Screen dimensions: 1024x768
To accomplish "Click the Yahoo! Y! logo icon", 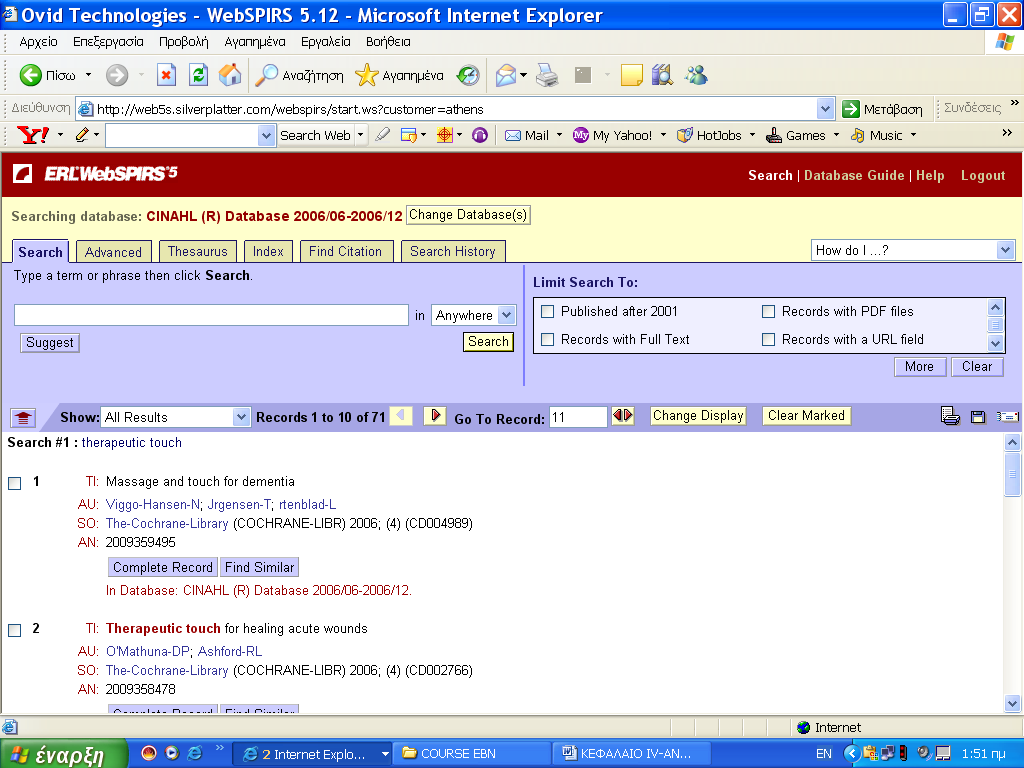I will pyautogui.click(x=33, y=135).
